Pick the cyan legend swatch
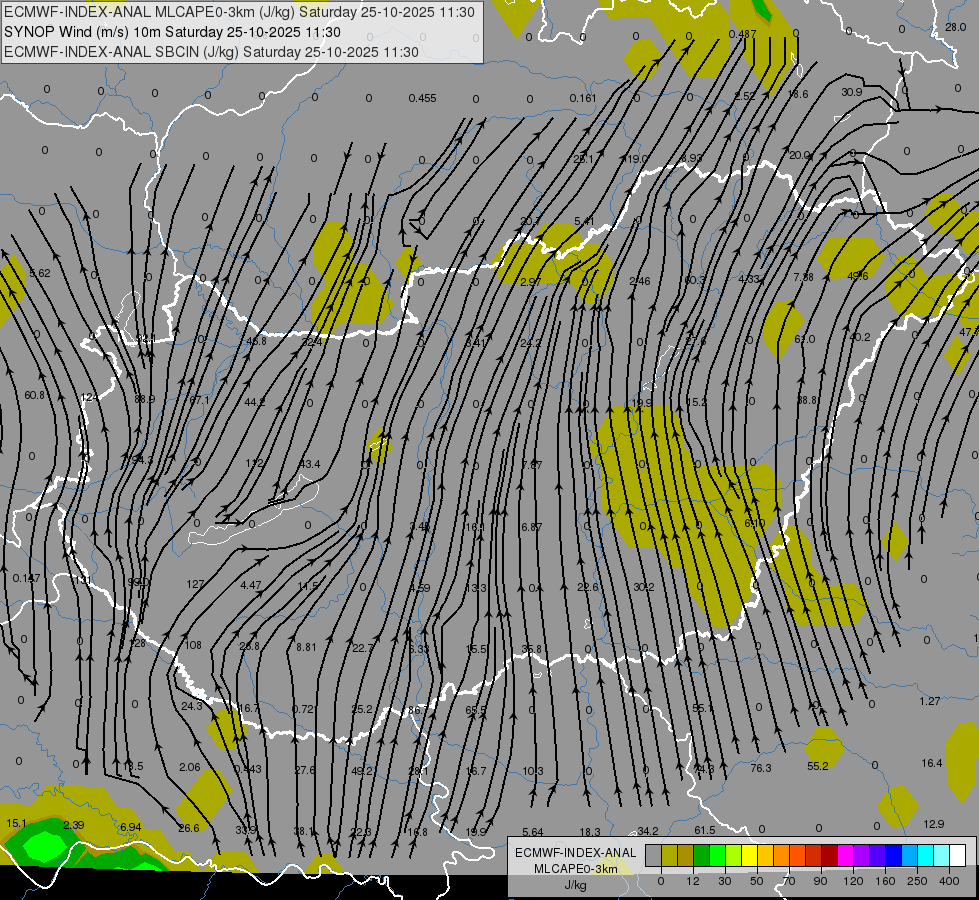 point(927,855)
